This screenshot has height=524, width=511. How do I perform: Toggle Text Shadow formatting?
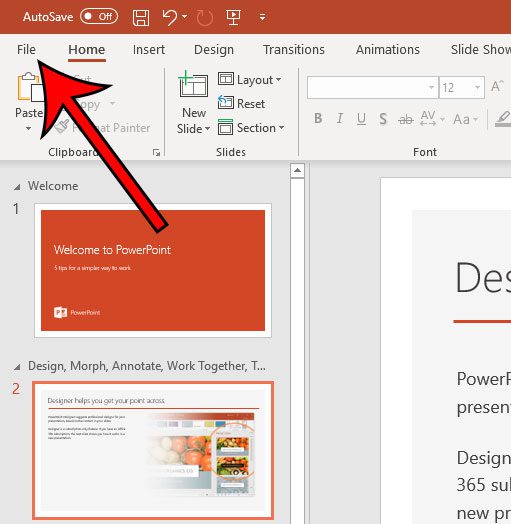pos(383,118)
